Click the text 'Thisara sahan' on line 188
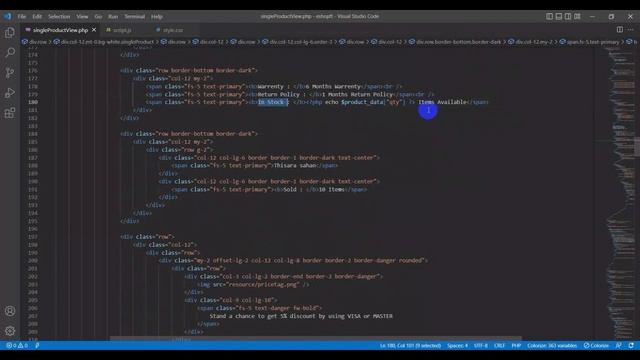 pyautogui.click(x=295, y=165)
